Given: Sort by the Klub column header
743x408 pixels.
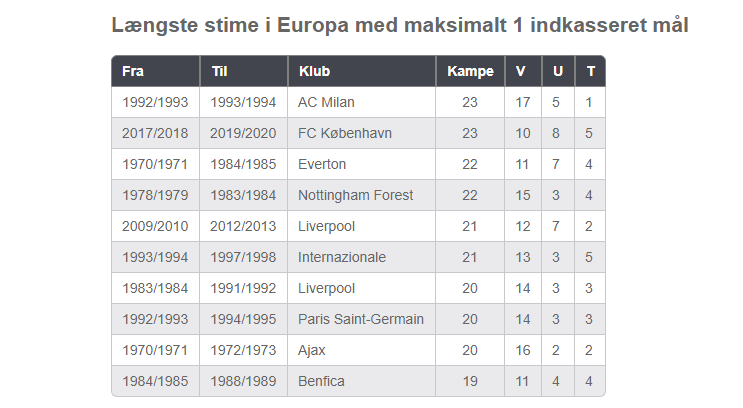Looking at the screenshot, I should 314,72.
